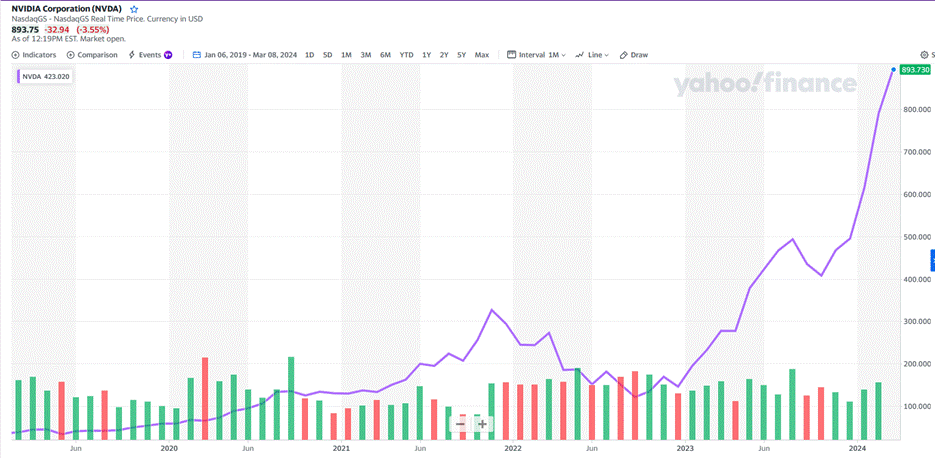Viewport: 935px width, 458px height.
Task: Click the Events lightning button
Action: click(145, 55)
